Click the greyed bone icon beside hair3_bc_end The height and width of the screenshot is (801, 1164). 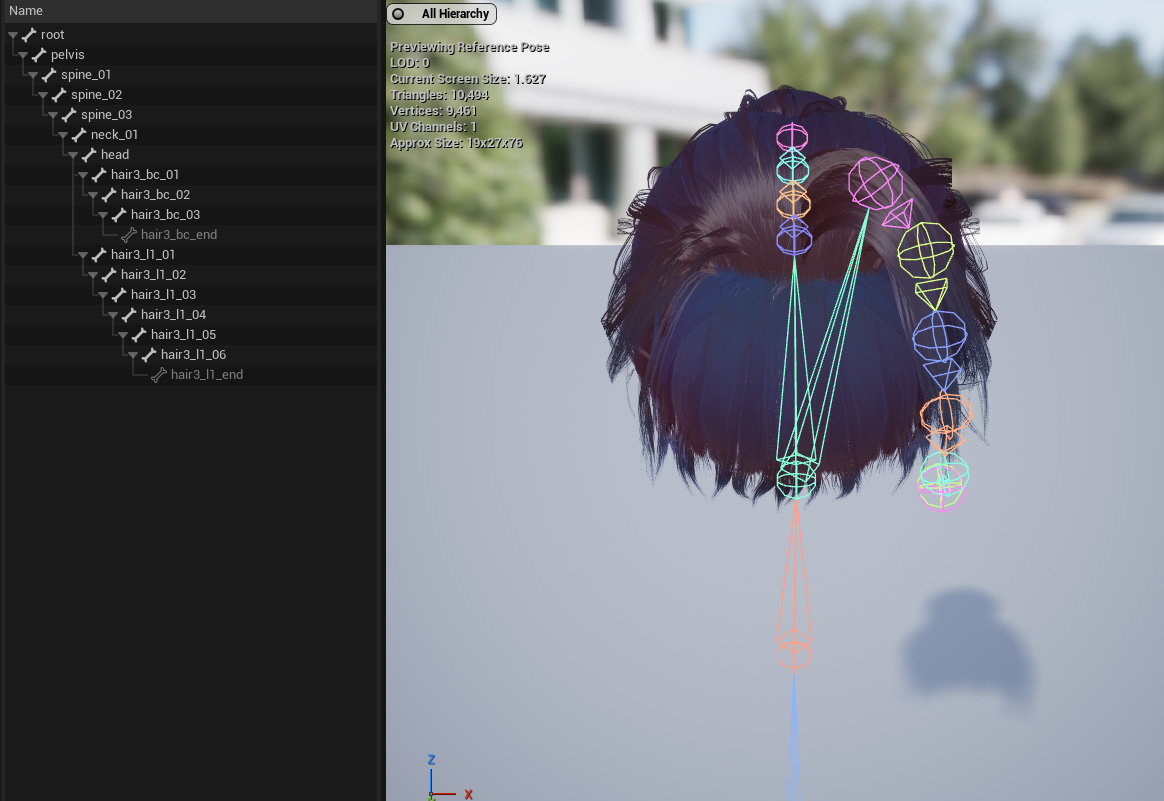129,235
